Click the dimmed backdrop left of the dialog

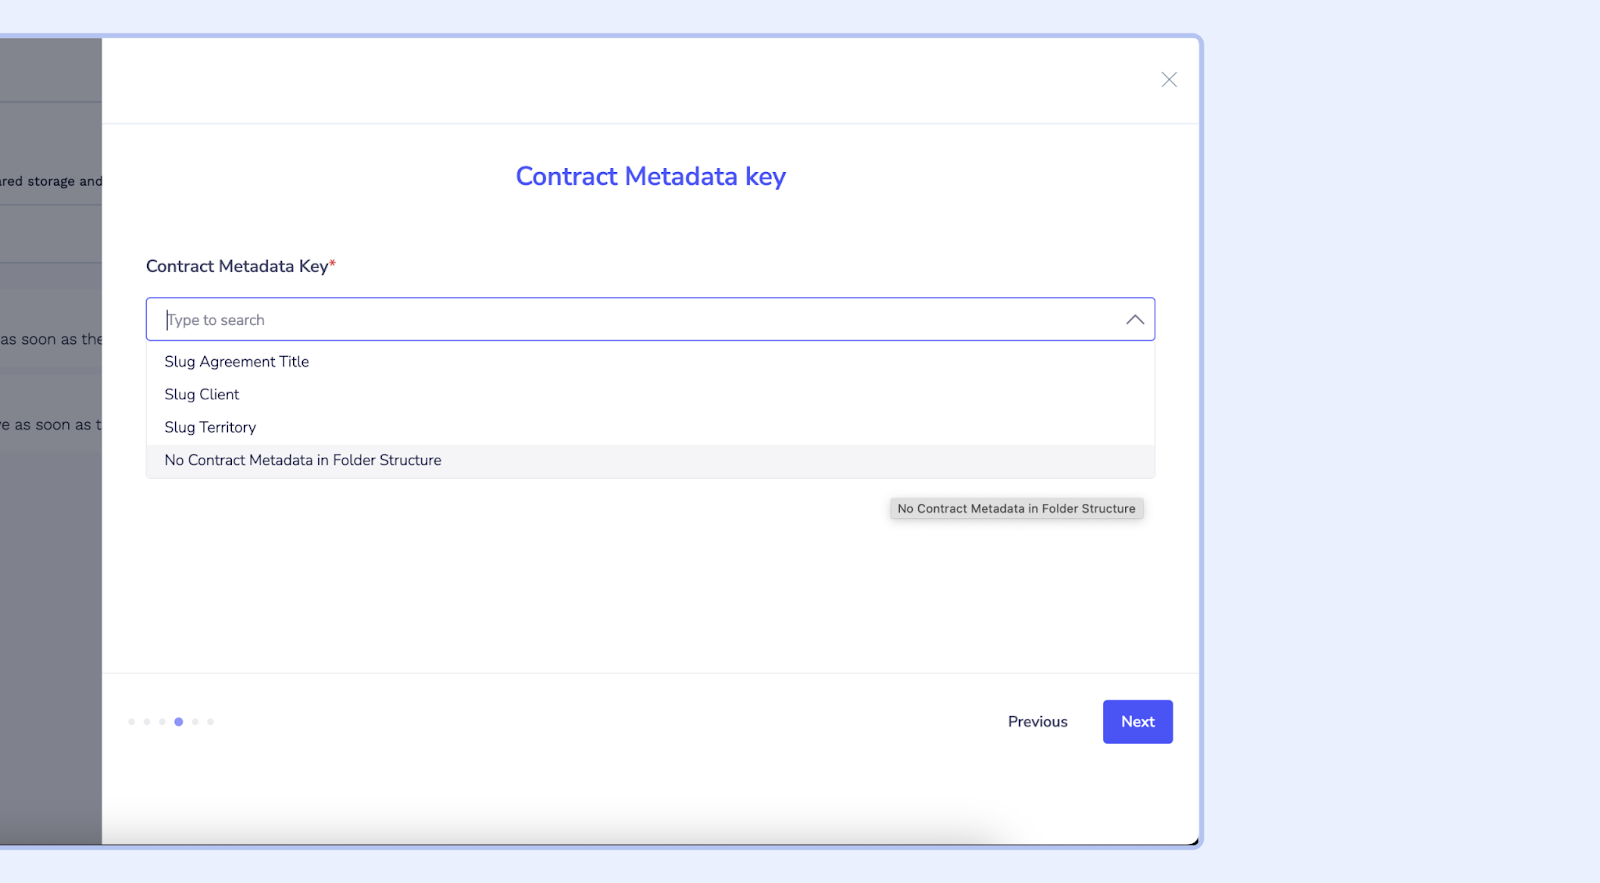click(x=50, y=600)
